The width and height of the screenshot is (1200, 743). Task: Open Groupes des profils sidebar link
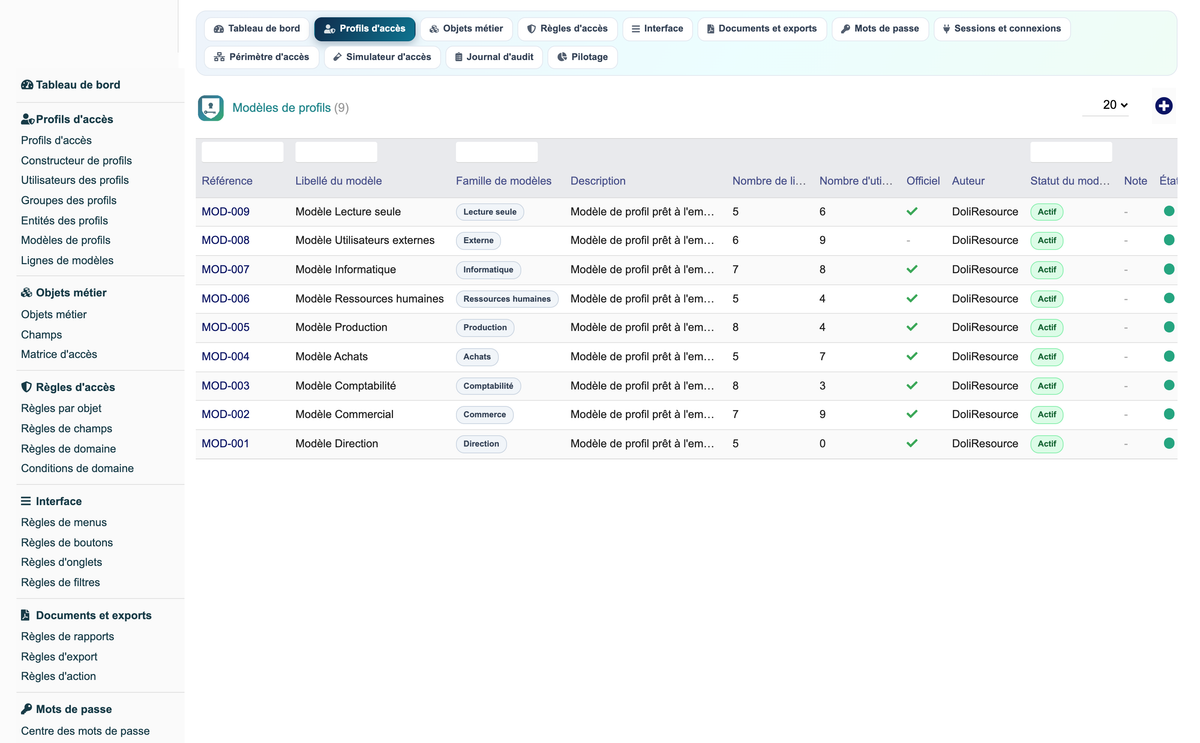[69, 201]
